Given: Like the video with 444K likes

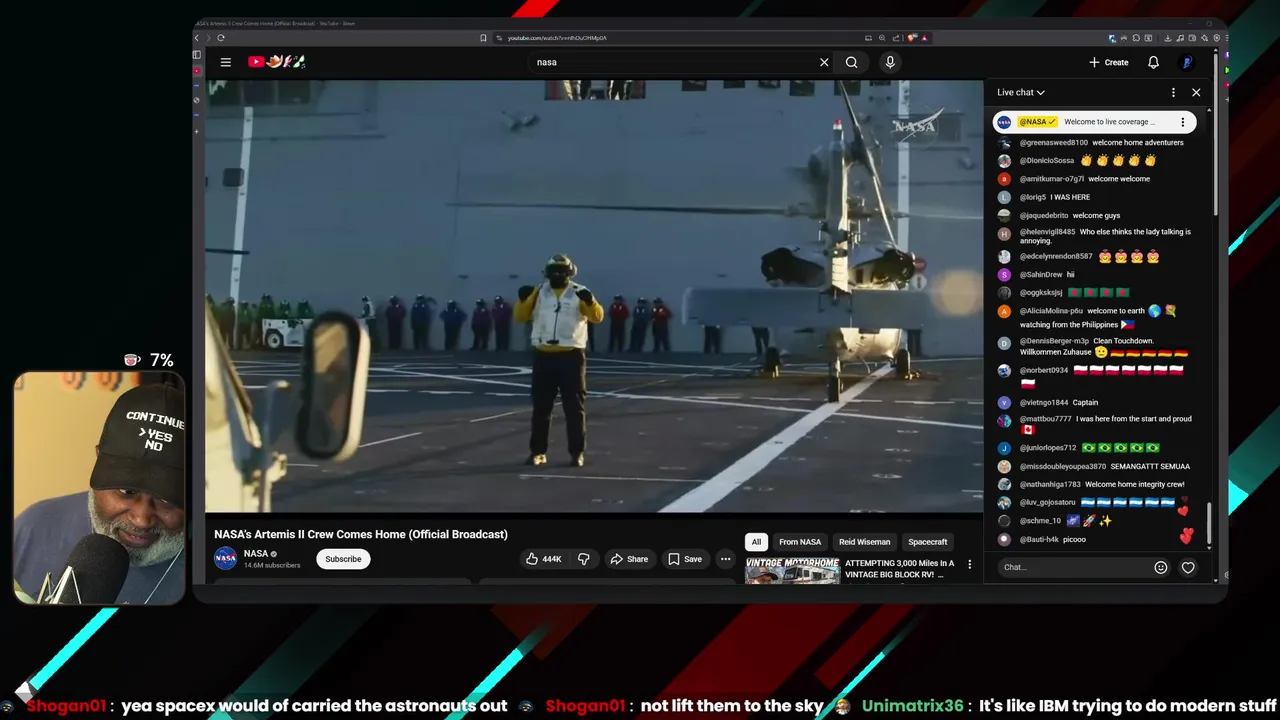Looking at the screenshot, I should (x=543, y=559).
